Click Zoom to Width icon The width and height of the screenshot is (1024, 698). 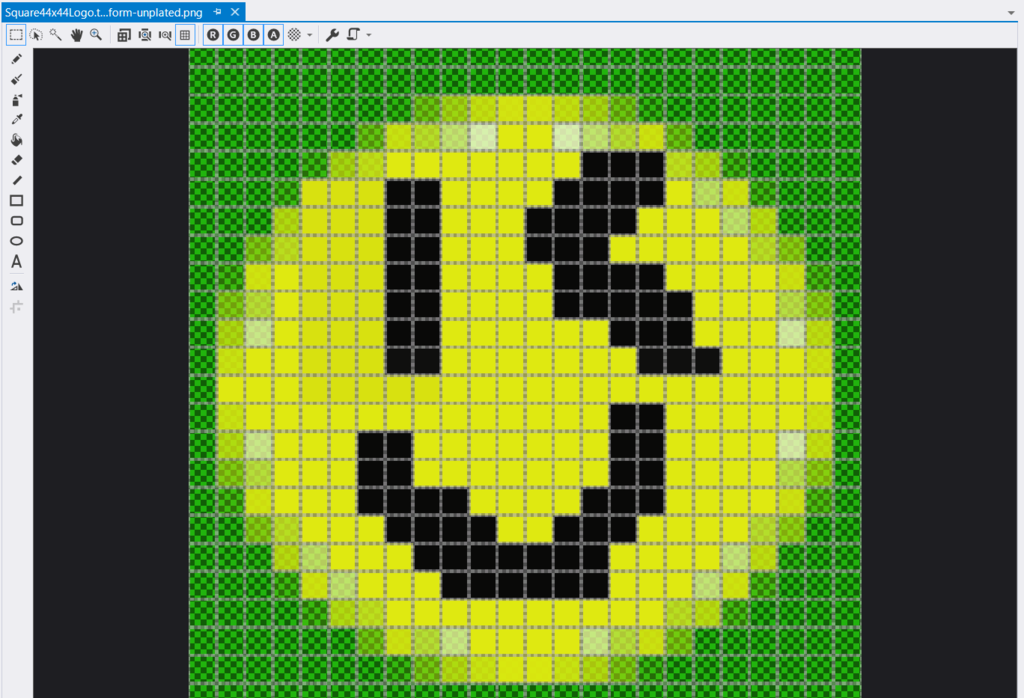pyautogui.click(x=165, y=35)
